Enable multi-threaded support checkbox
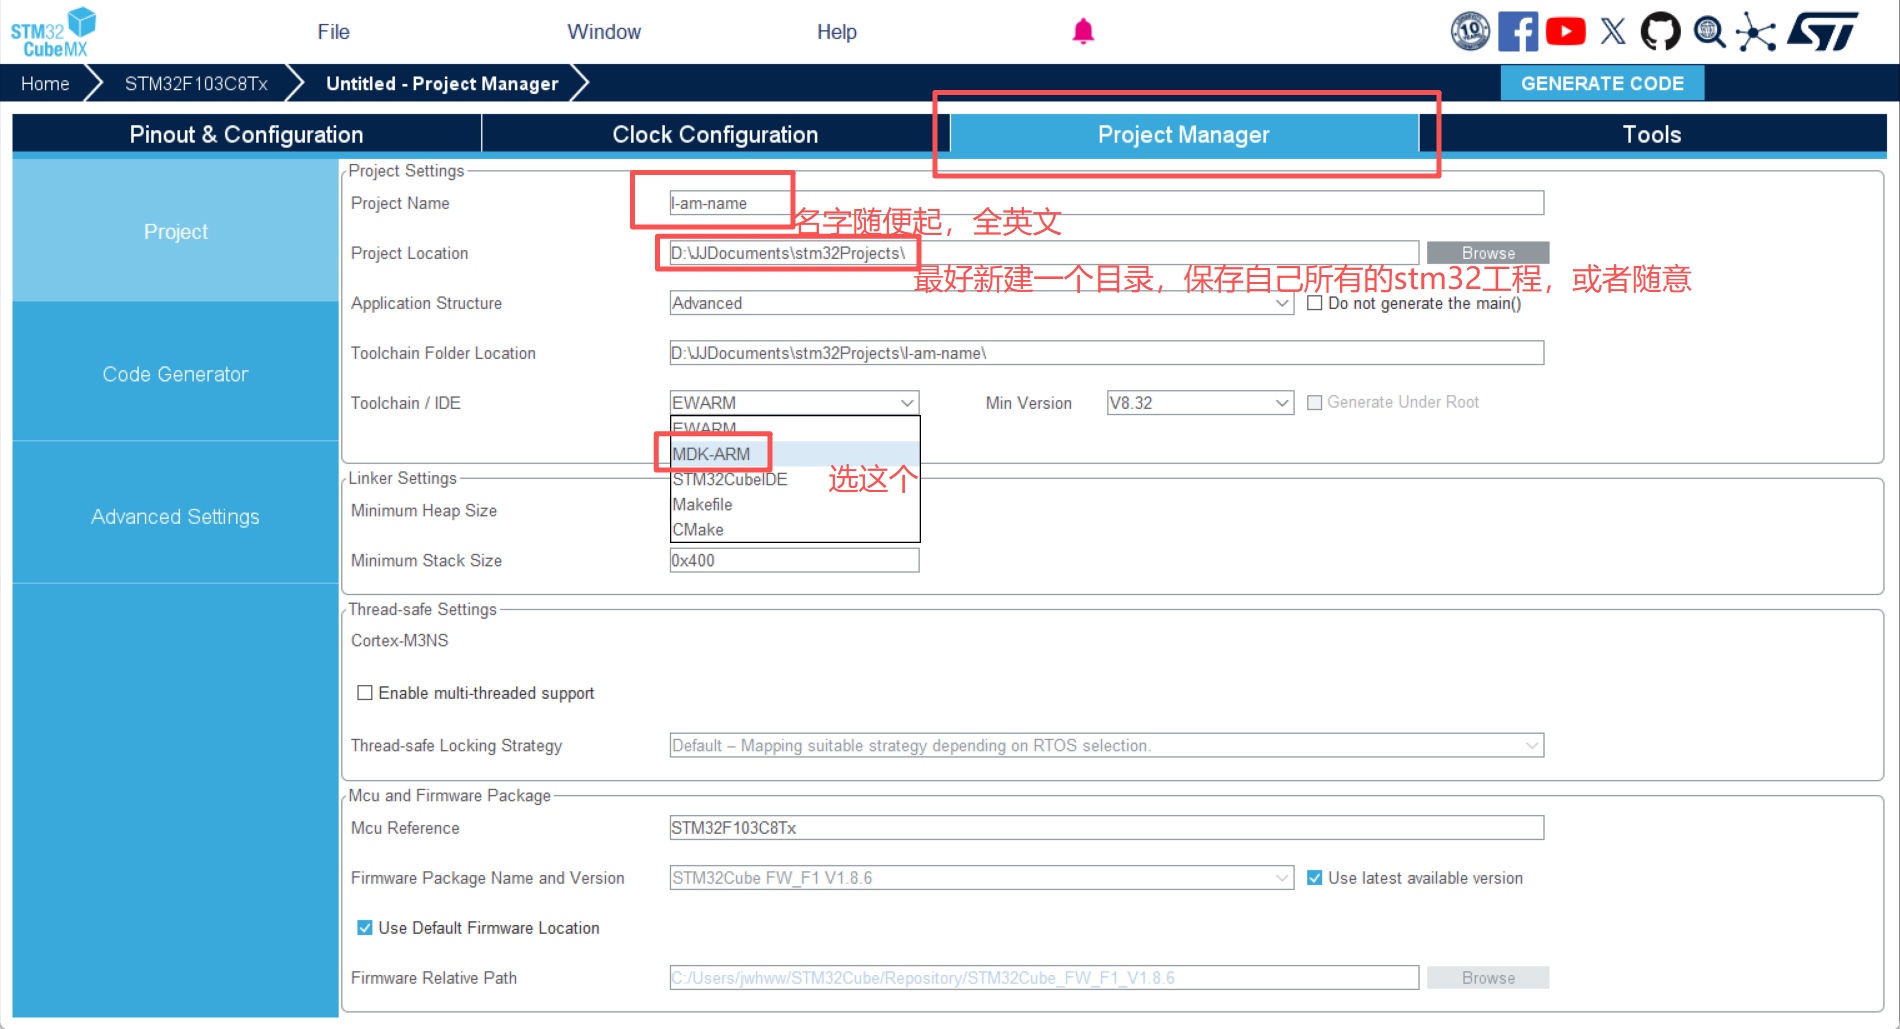This screenshot has width=1900, height=1029. pos(365,693)
